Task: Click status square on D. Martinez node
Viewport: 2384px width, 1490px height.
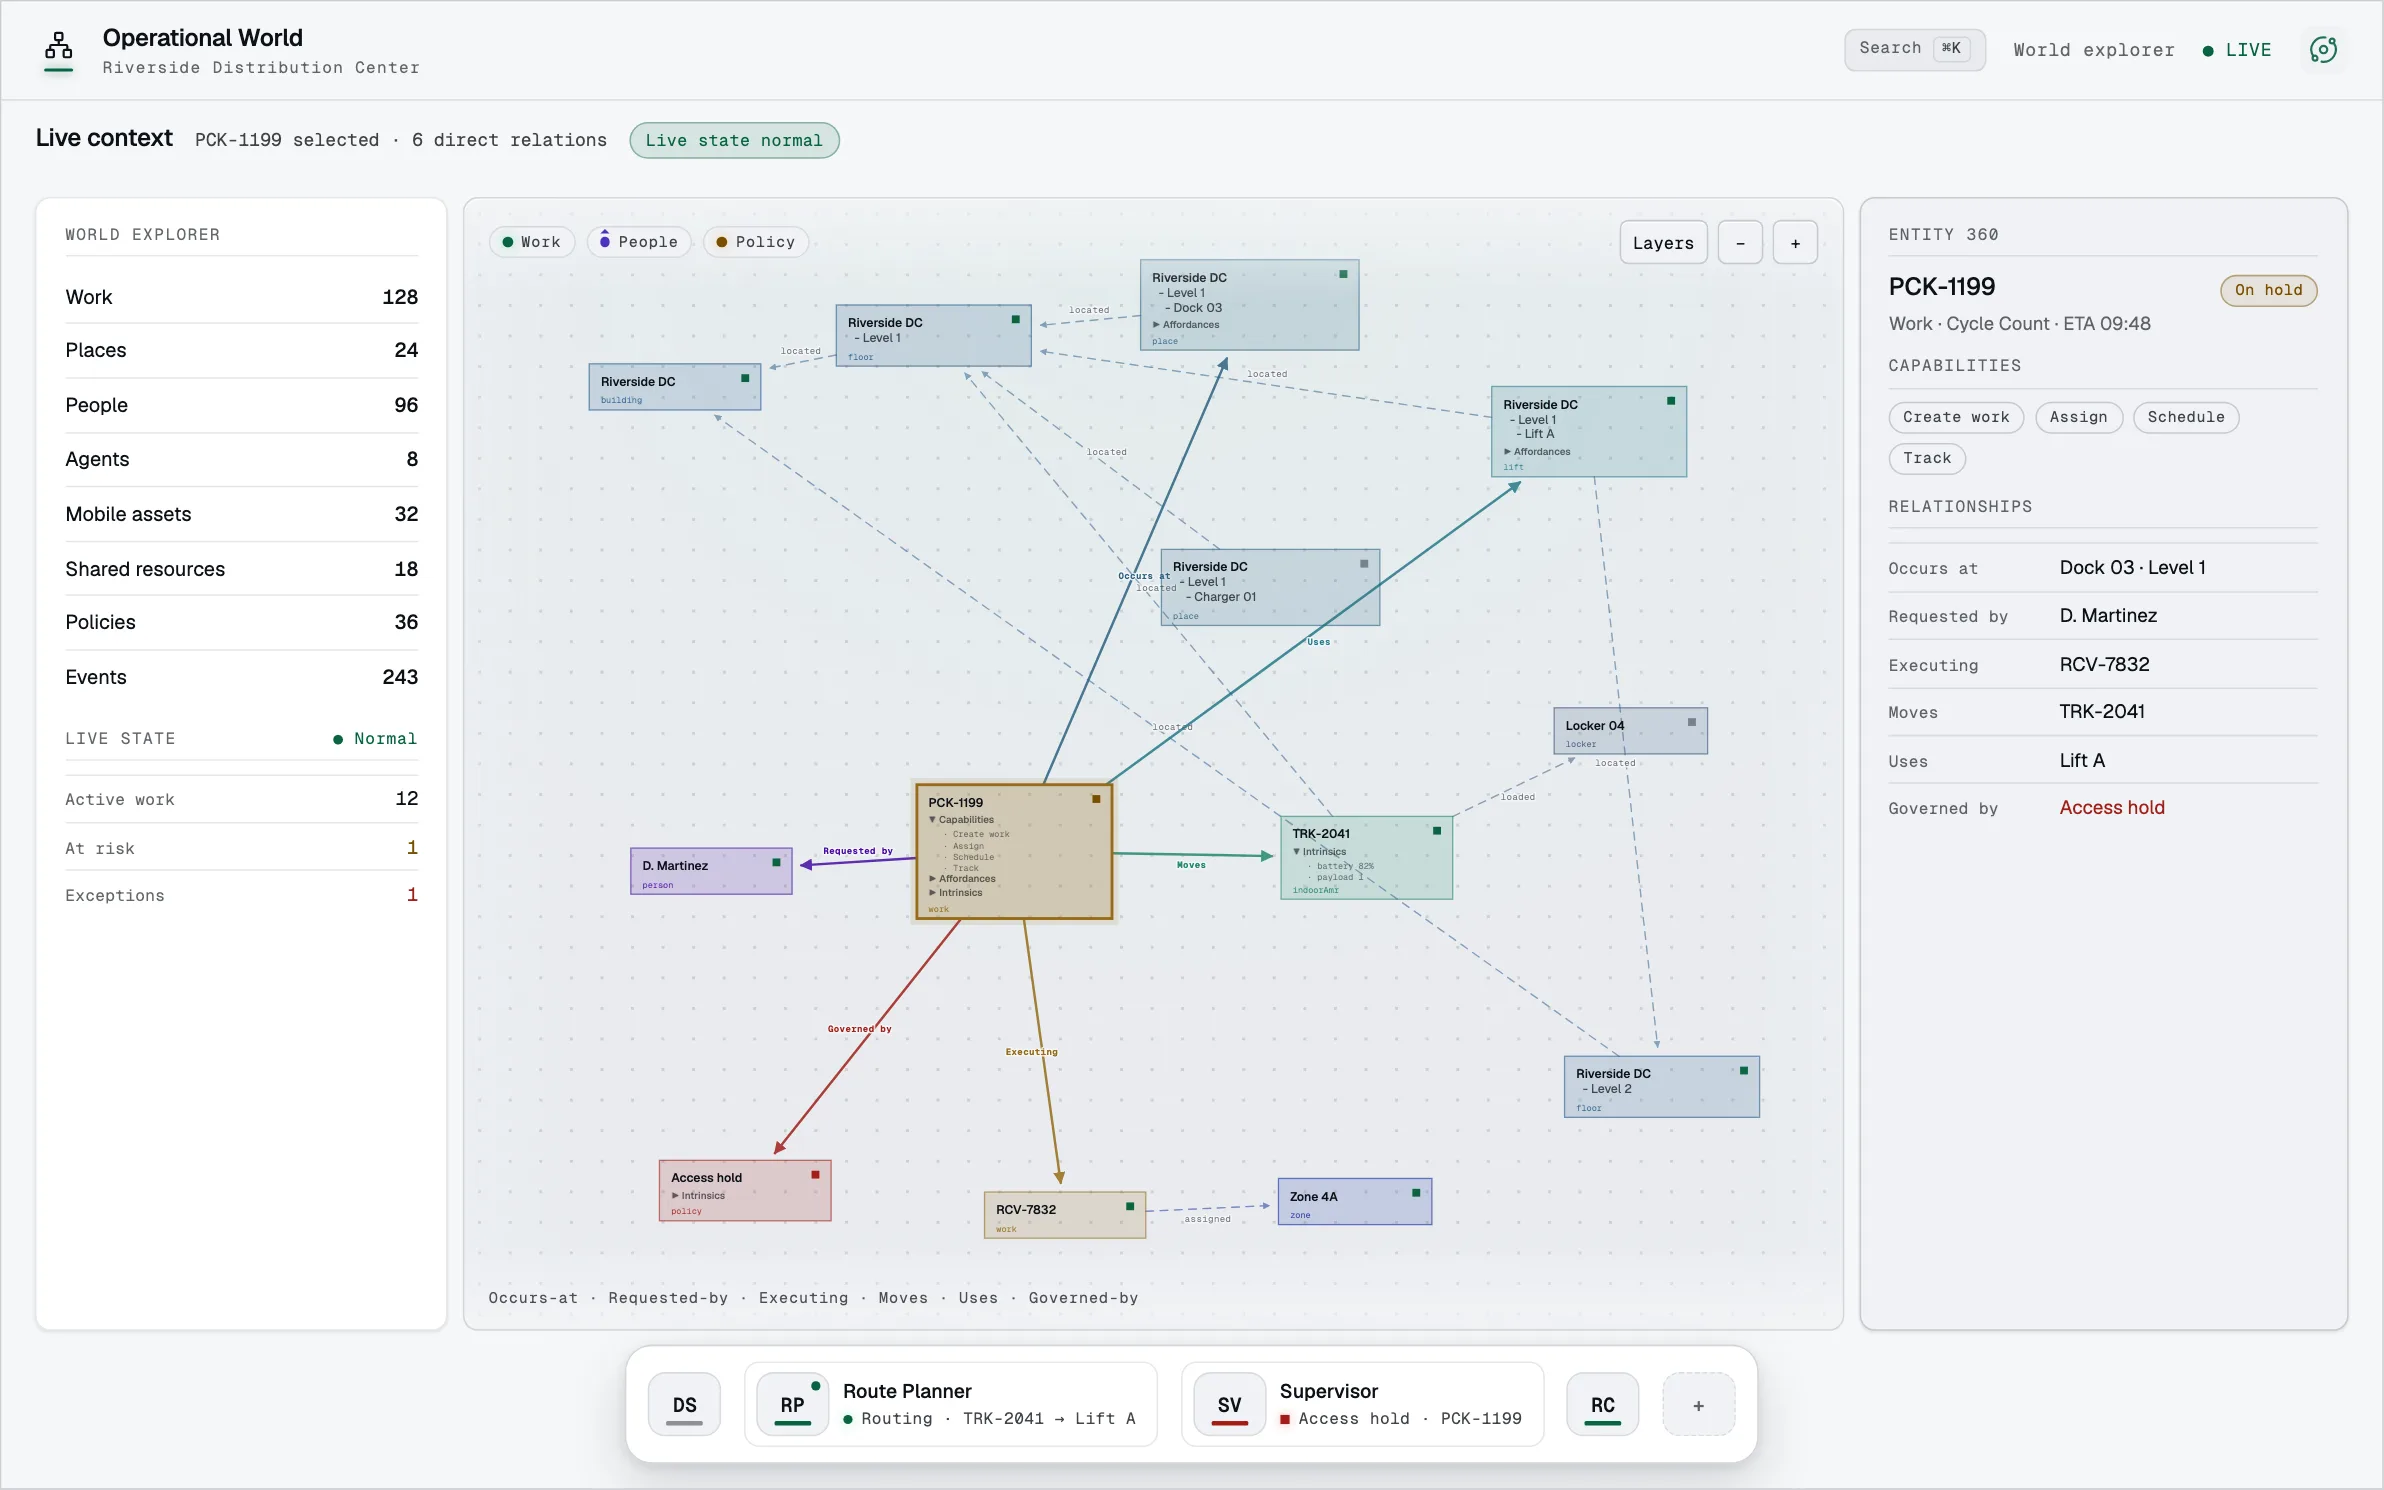Action: [776, 862]
